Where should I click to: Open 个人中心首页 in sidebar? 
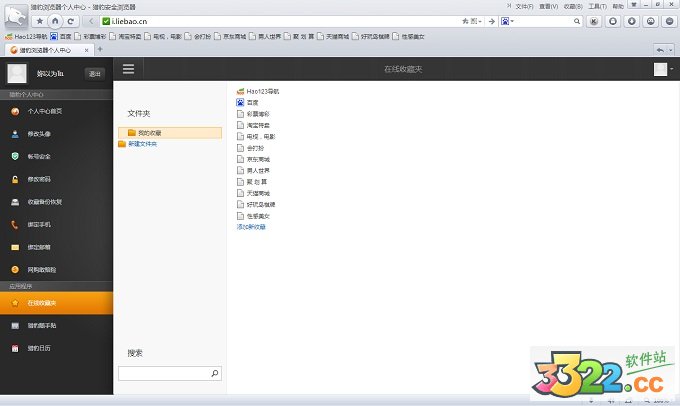click(56, 111)
